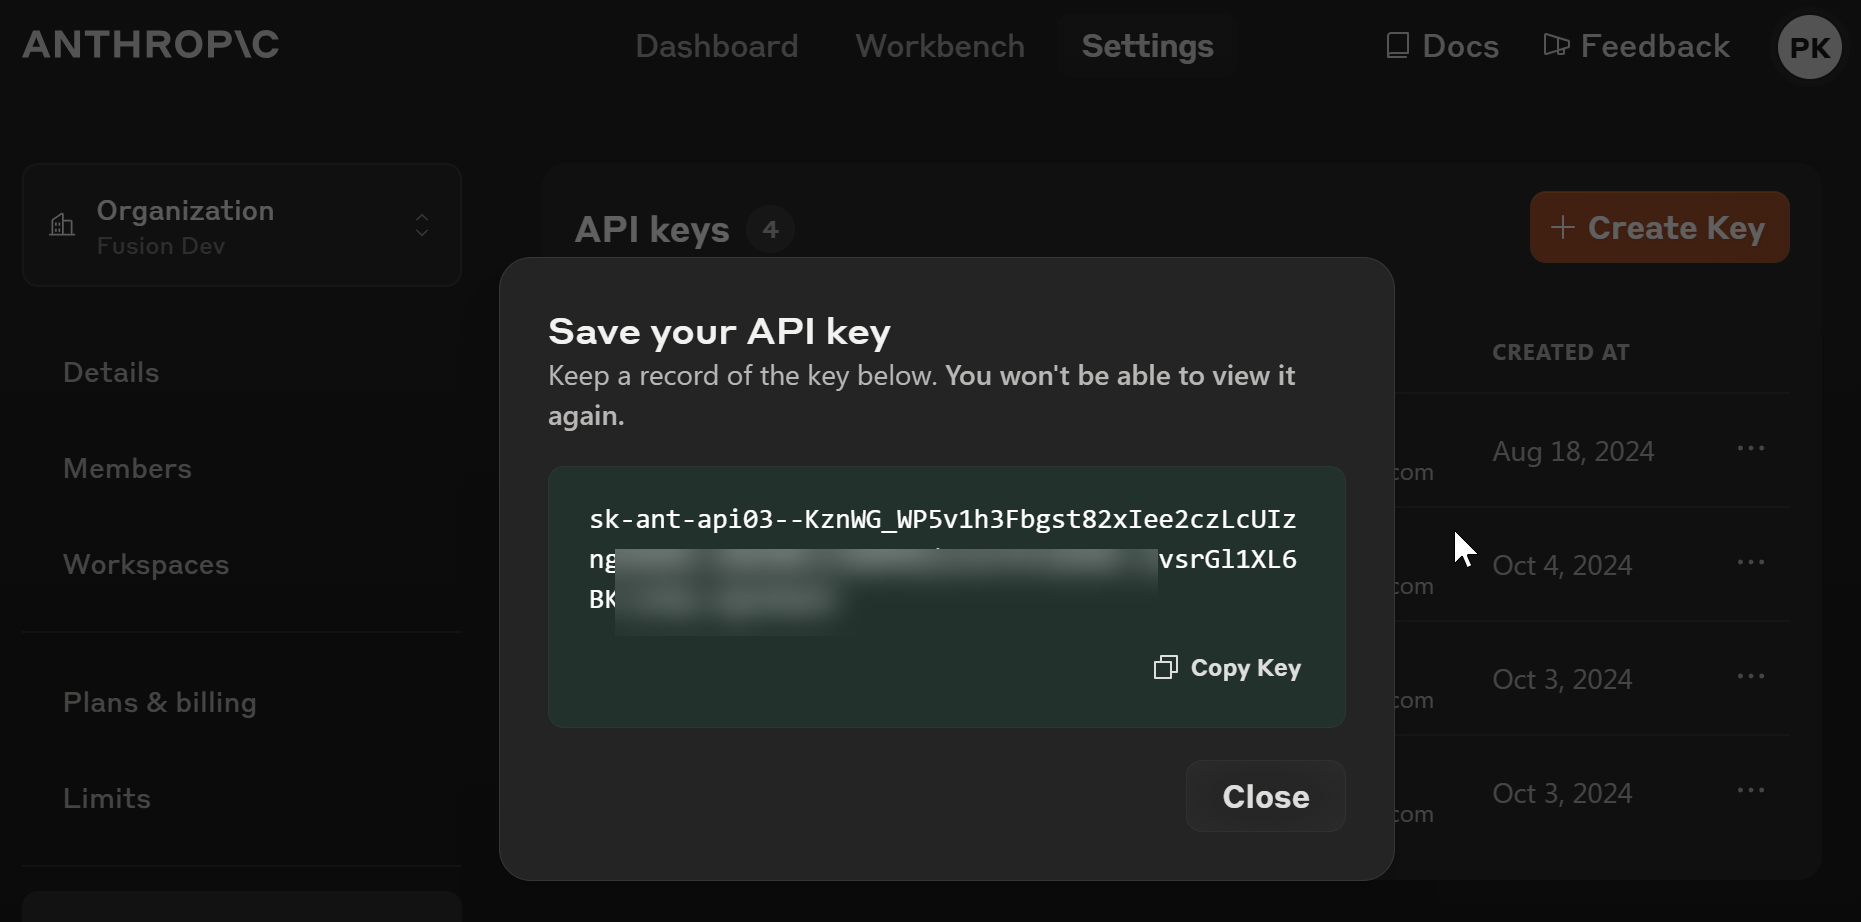The height and width of the screenshot is (922, 1861).
Task: Close the Save your API key dialog
Action: point(1265,796)
